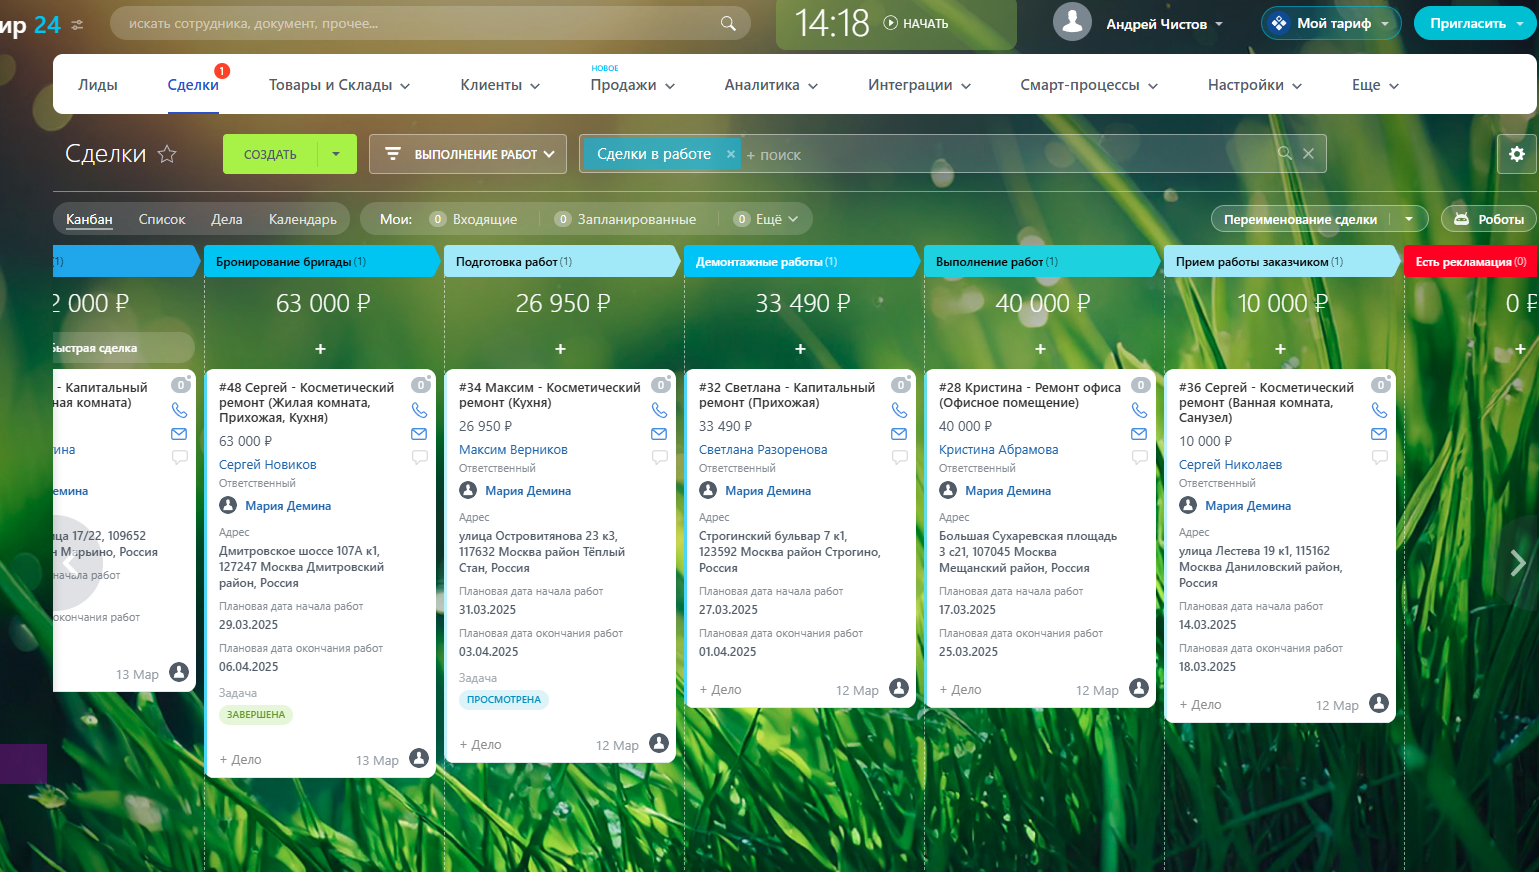This screenshot has width=1539, height=872.
Task: Add the Сделки page to favorites with the star
Action: click(x=167, y=154)
